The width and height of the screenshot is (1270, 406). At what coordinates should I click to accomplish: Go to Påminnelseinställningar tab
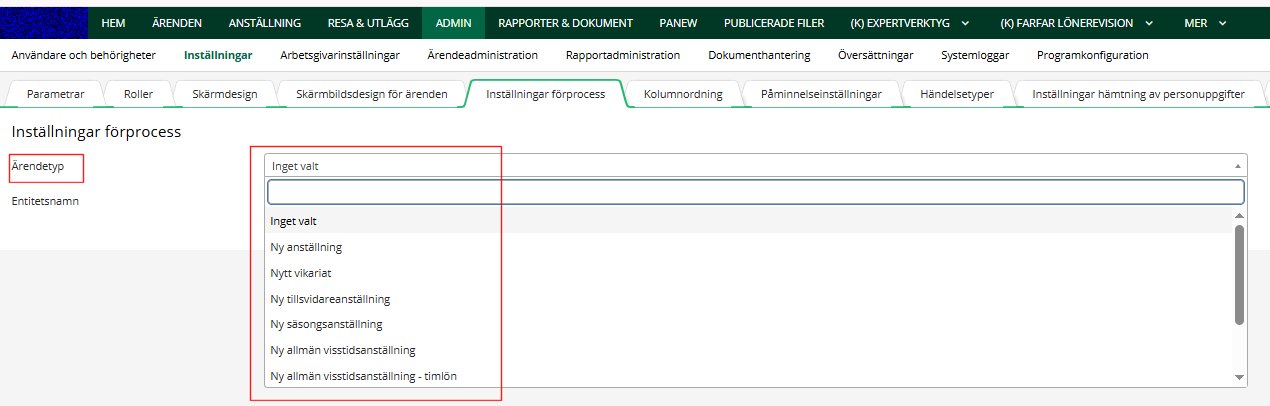(x=820, y=94)
